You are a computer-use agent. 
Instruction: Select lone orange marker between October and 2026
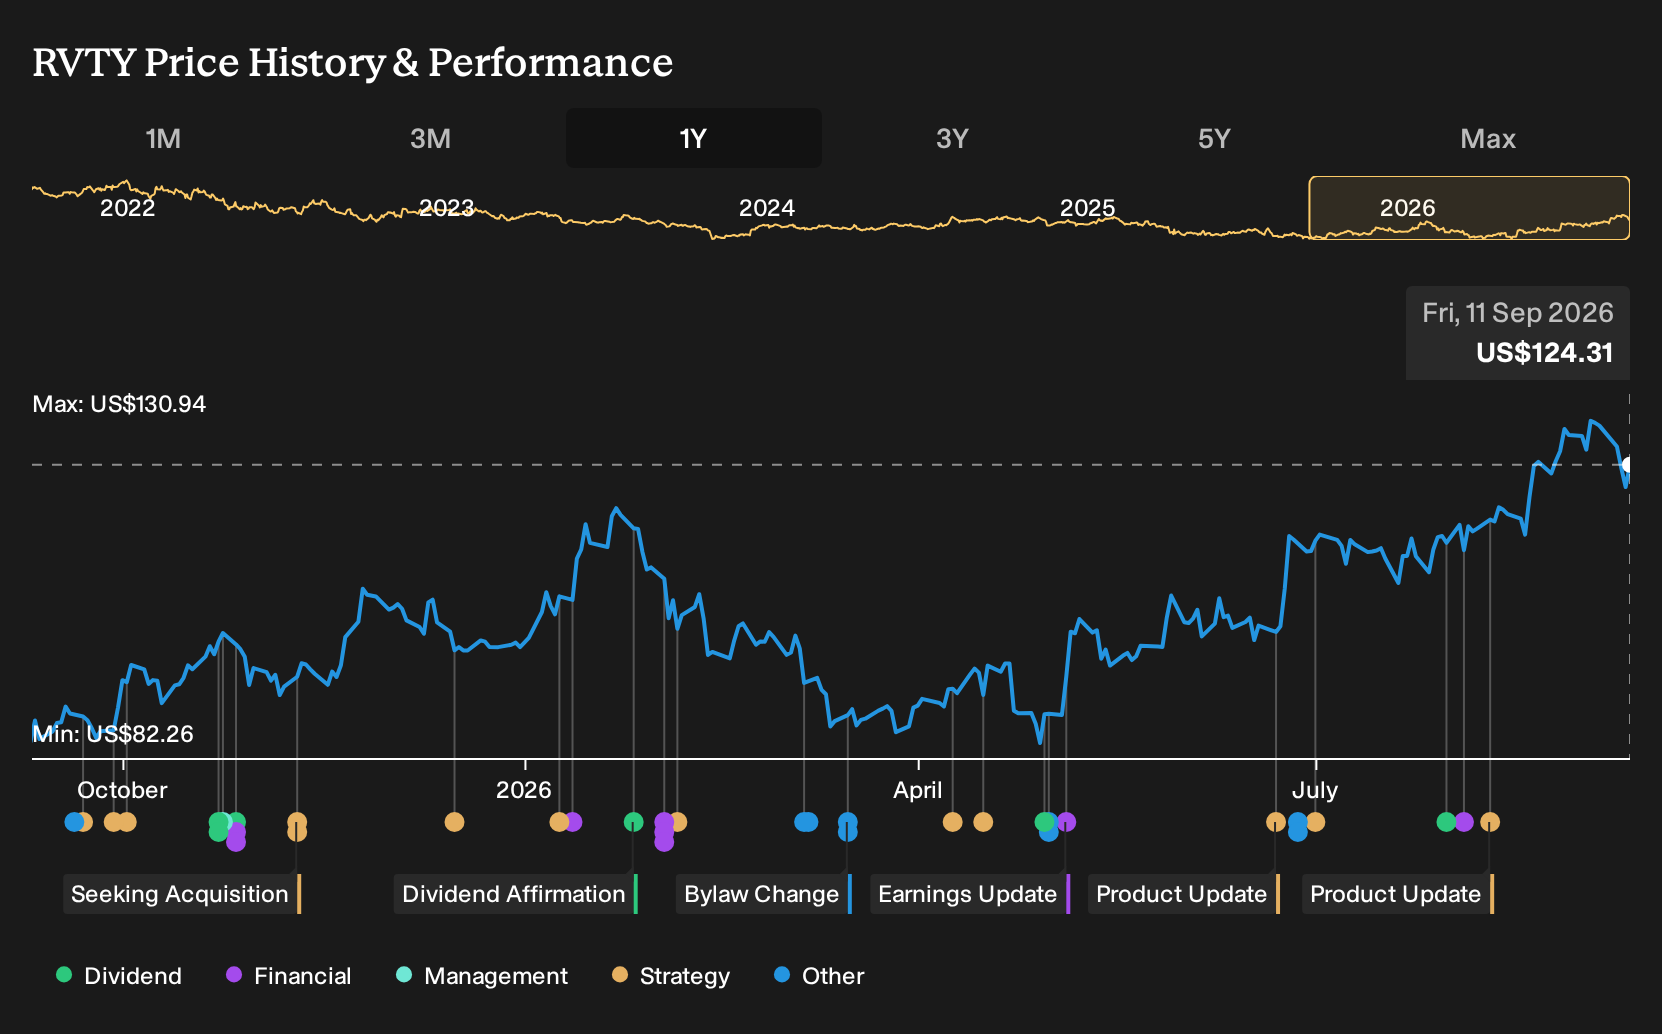[x=454, y=822]
